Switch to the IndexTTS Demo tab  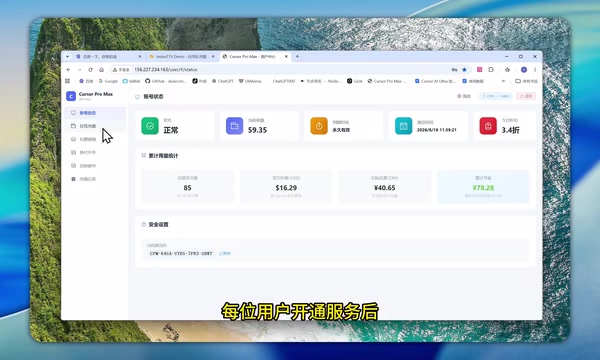[x=182, y=56]
